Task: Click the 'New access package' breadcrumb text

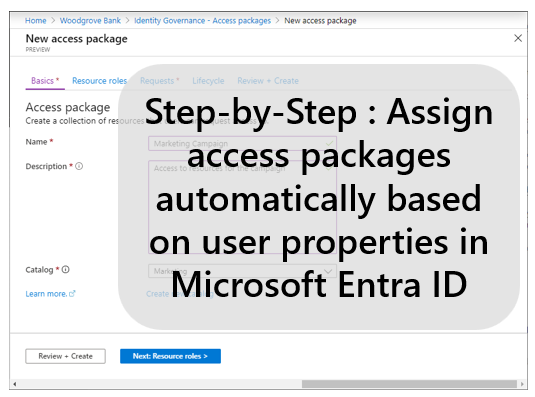Action: point(320,20)
